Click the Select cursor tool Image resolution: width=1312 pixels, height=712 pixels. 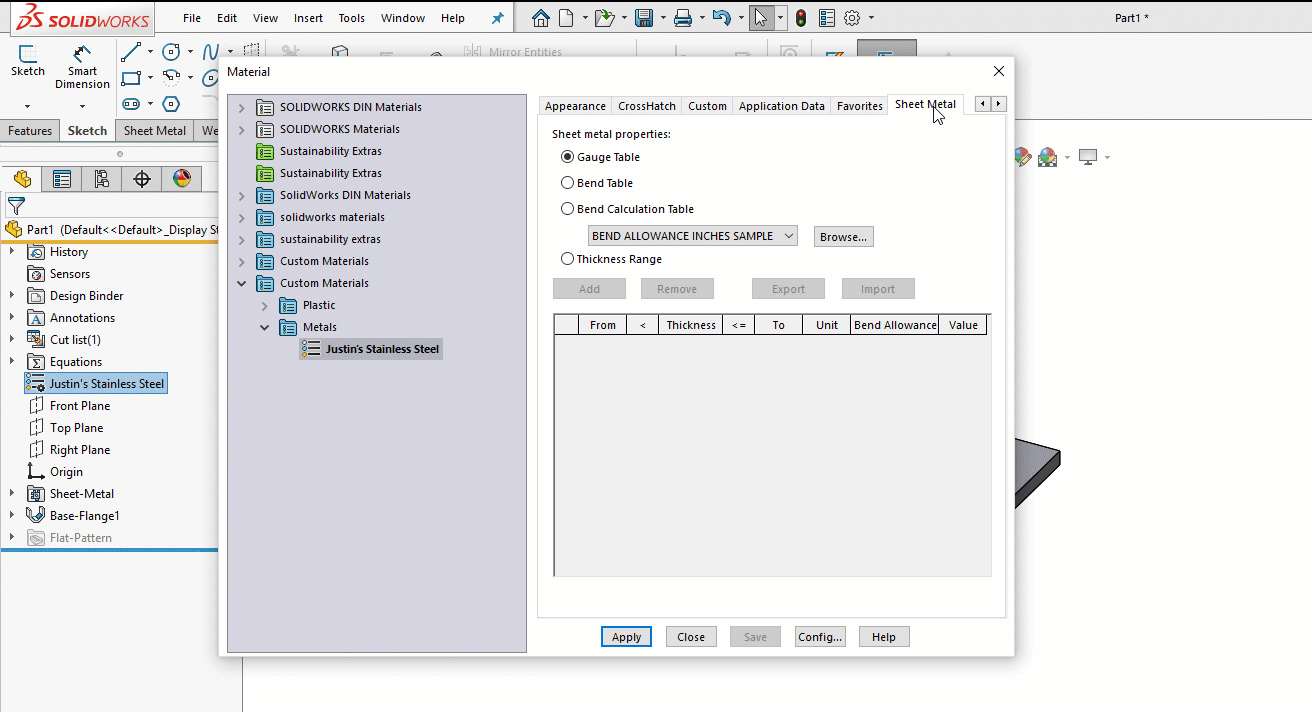(x=761, y=18)
